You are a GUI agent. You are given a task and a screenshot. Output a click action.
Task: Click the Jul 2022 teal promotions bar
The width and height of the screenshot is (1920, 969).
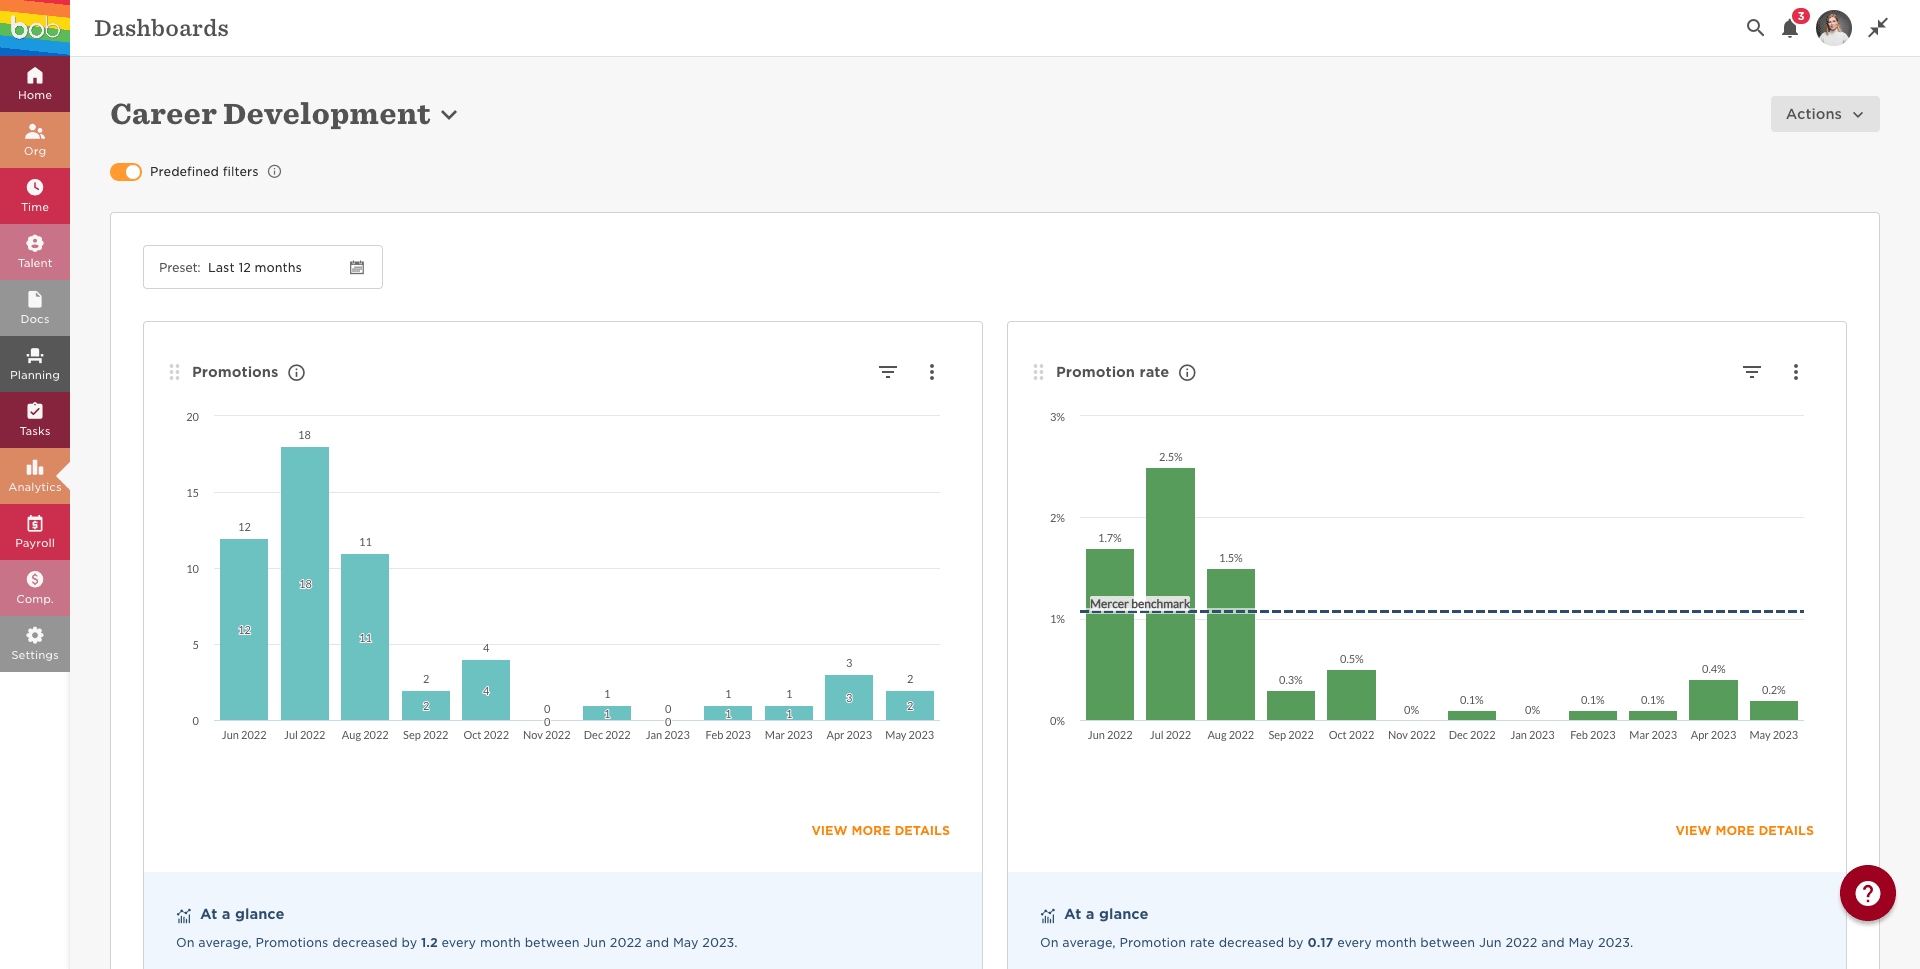pyautogui.click(x=305, y=583)
